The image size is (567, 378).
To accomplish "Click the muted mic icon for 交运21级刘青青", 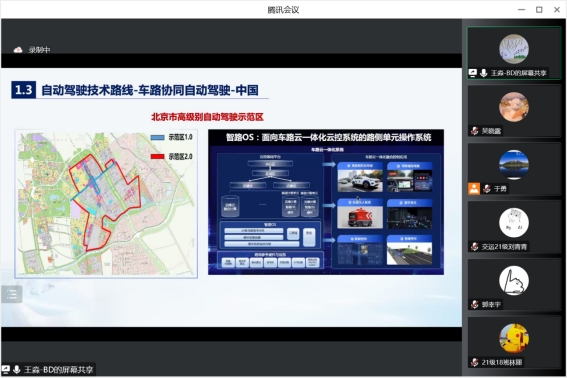I will coord(474,247).
